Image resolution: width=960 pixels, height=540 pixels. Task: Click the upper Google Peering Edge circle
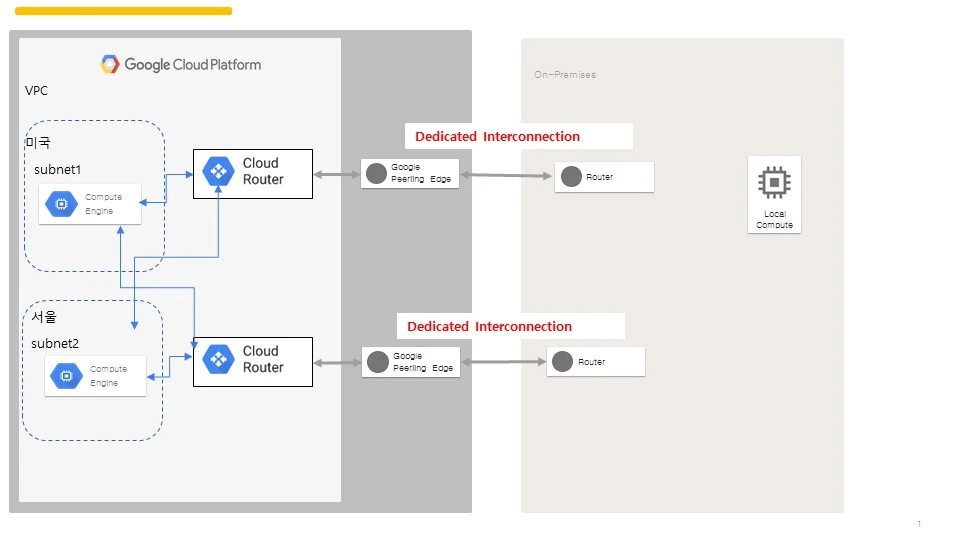376,173
